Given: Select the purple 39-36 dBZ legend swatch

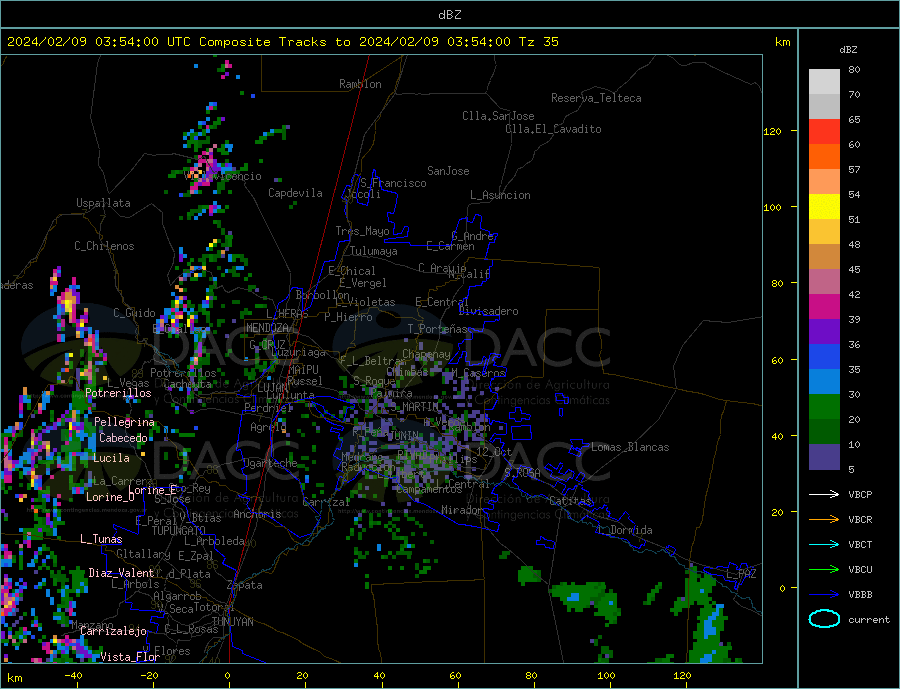Looking at the screenshot, I should tap(824, 332).
